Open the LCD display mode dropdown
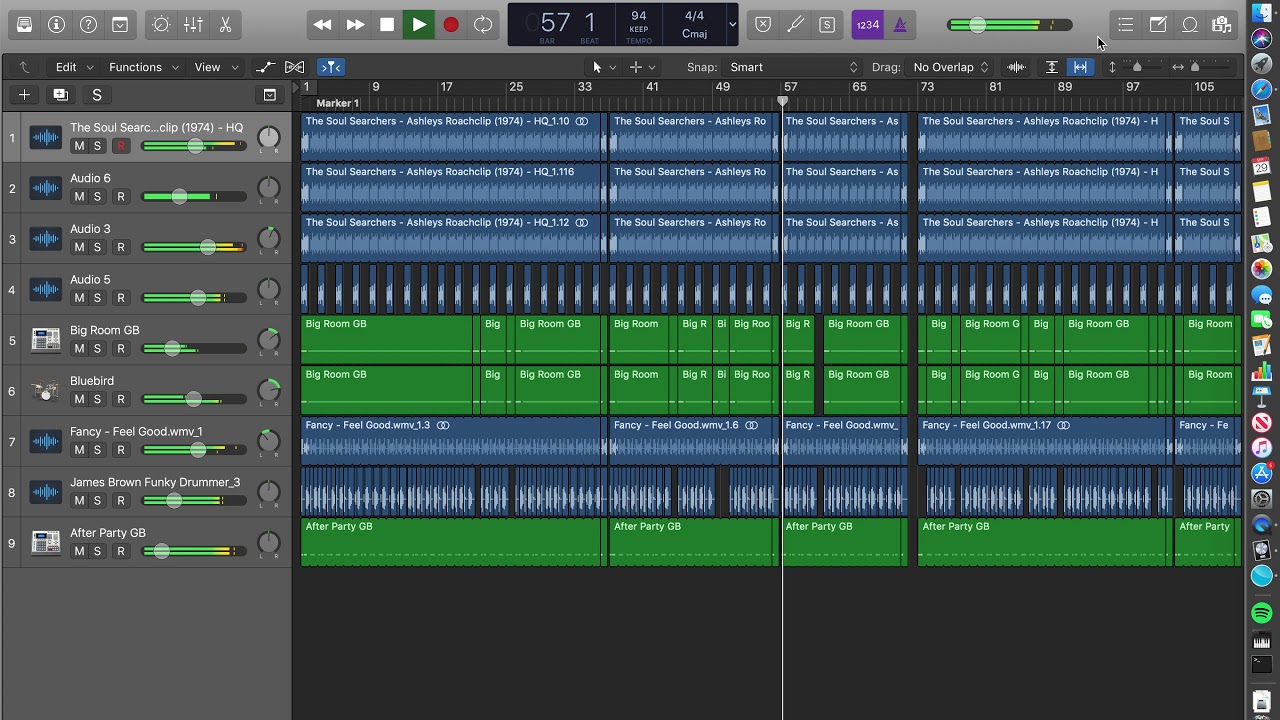 (733, 25)
